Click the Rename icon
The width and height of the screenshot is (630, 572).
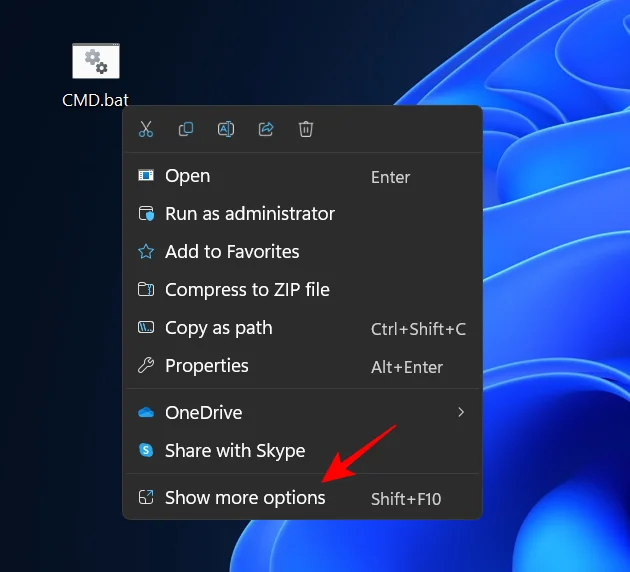pos(226,129)
